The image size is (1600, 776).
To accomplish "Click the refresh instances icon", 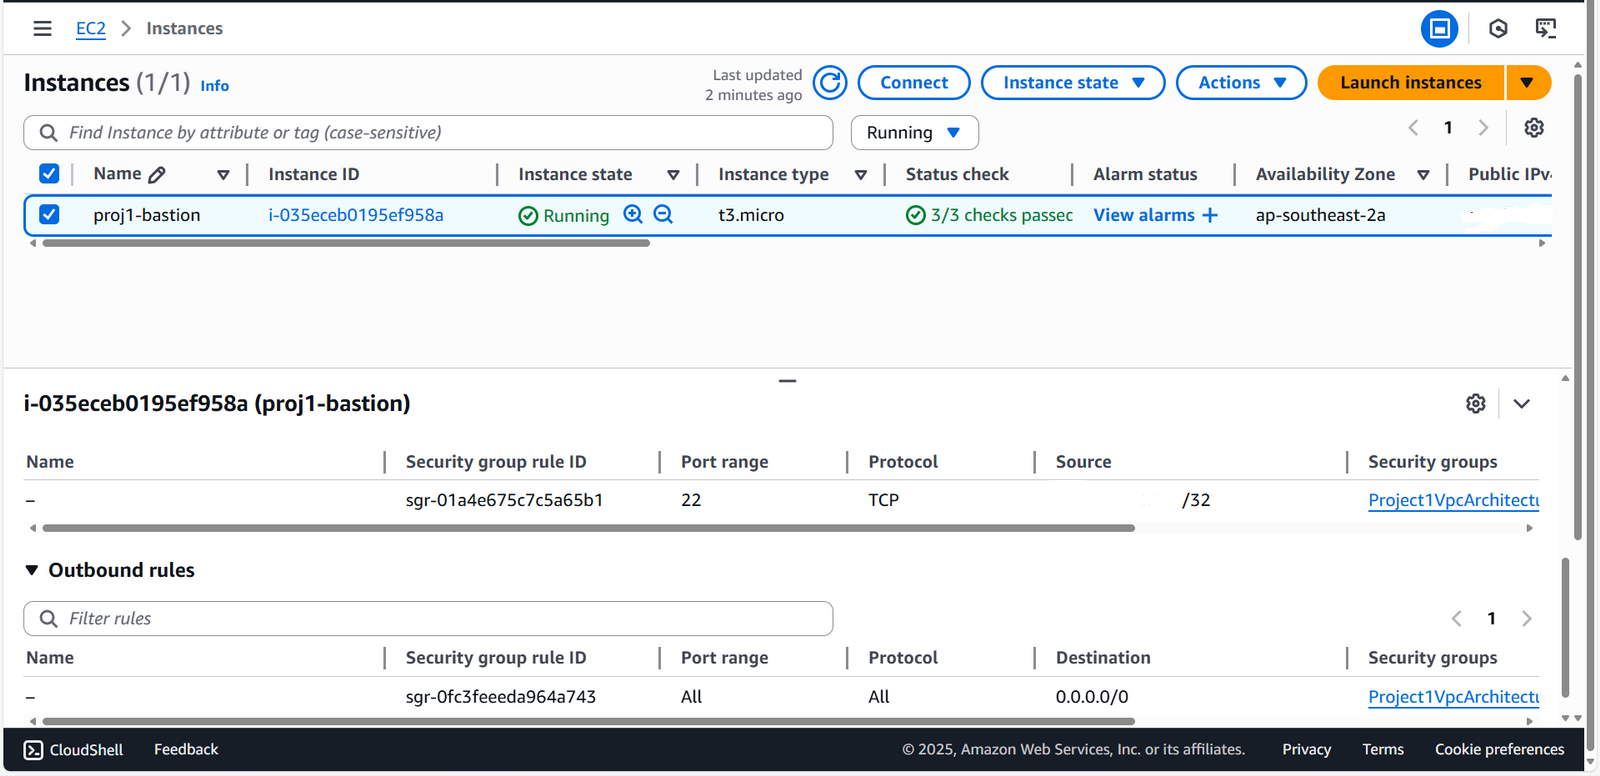I will pyautogui.click(x=829, y=83).
